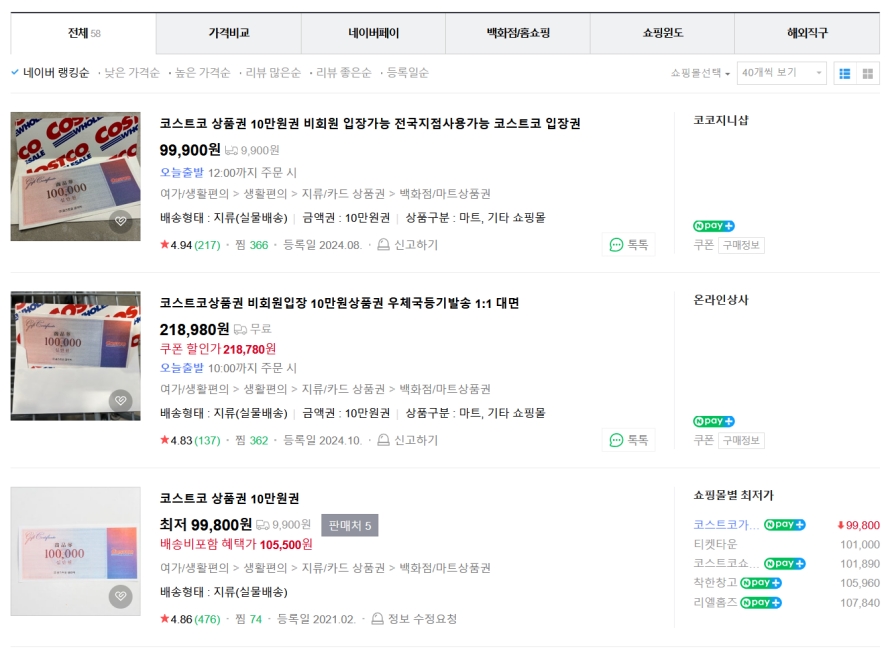Click delivery truck icon beside 218,980원
Viewport: 890px width, 659px height.
click(x=240, y=329)
